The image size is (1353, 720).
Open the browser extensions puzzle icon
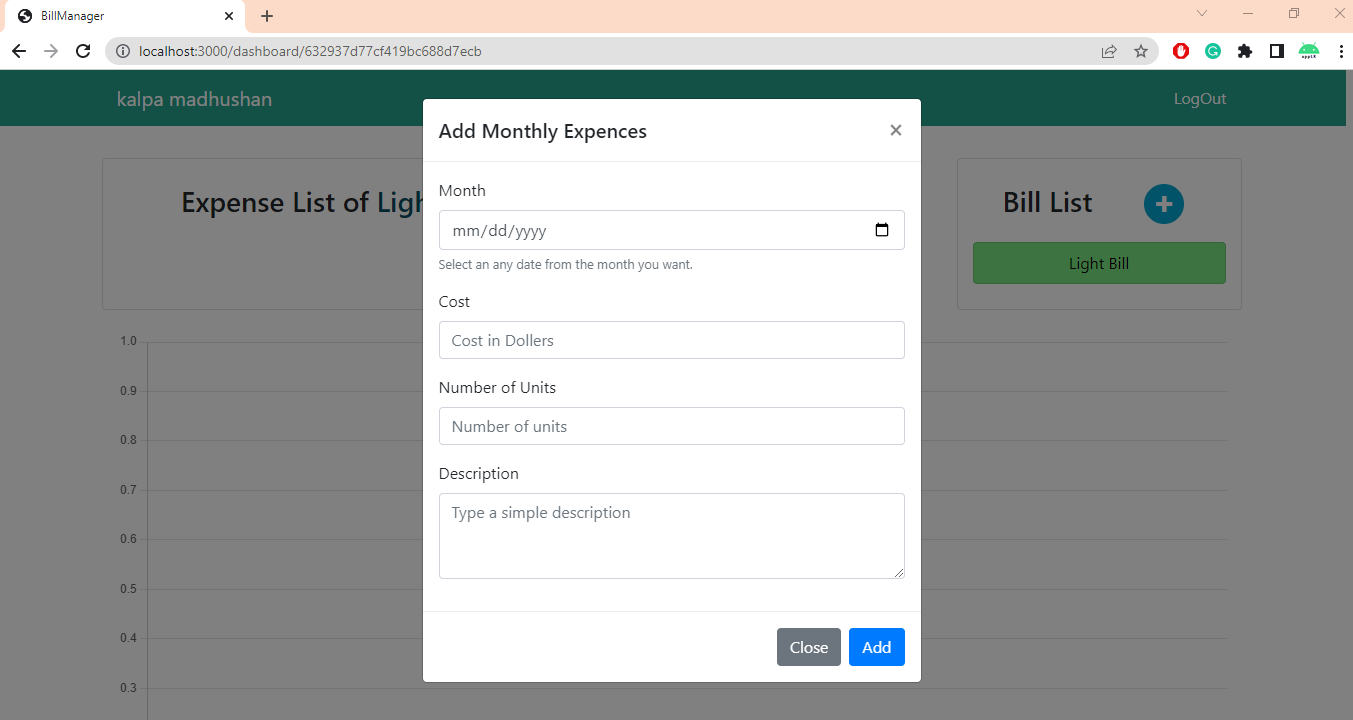tap(1245, 51)
